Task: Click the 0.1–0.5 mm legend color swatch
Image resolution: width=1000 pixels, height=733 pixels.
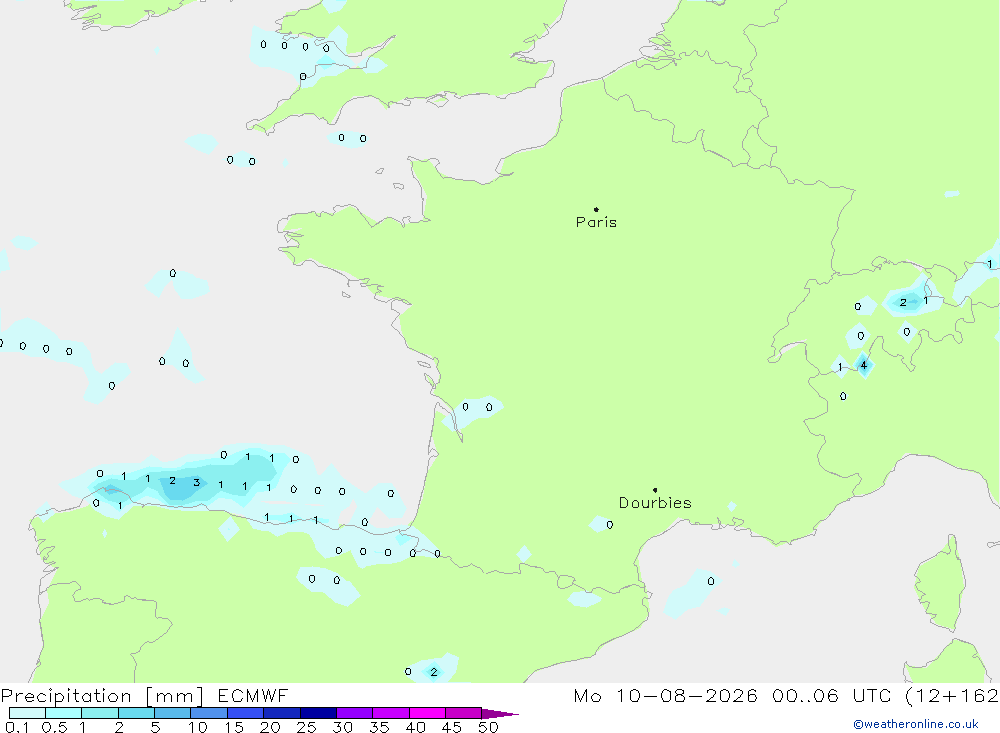Action: click(27, 713)
